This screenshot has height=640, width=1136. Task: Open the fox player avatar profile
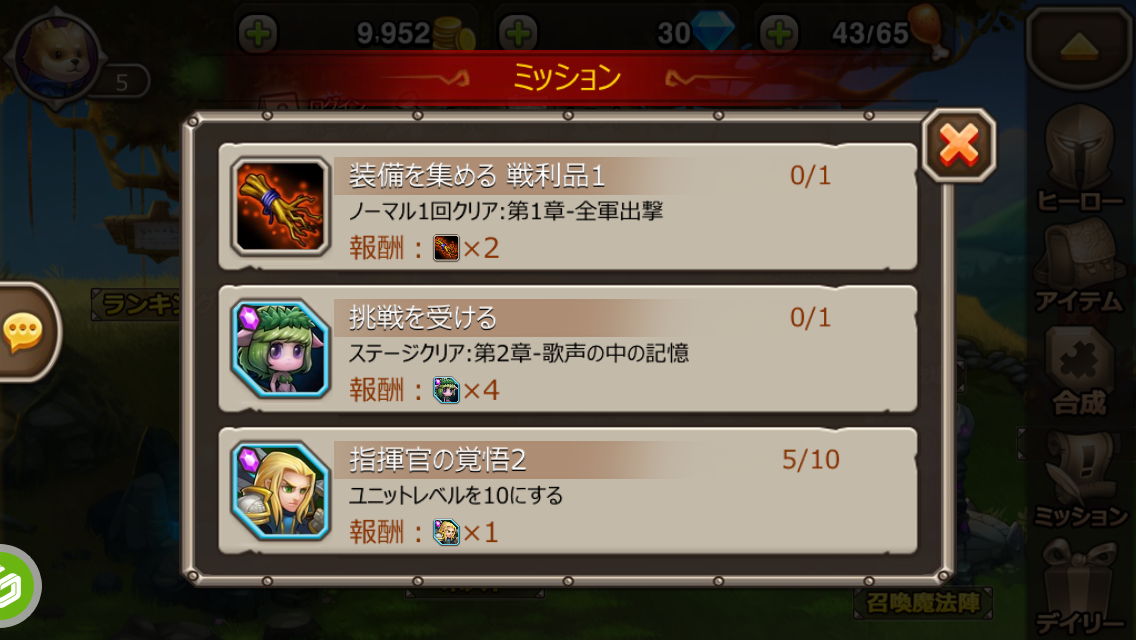pyautogui.click(x=57, y=57)
